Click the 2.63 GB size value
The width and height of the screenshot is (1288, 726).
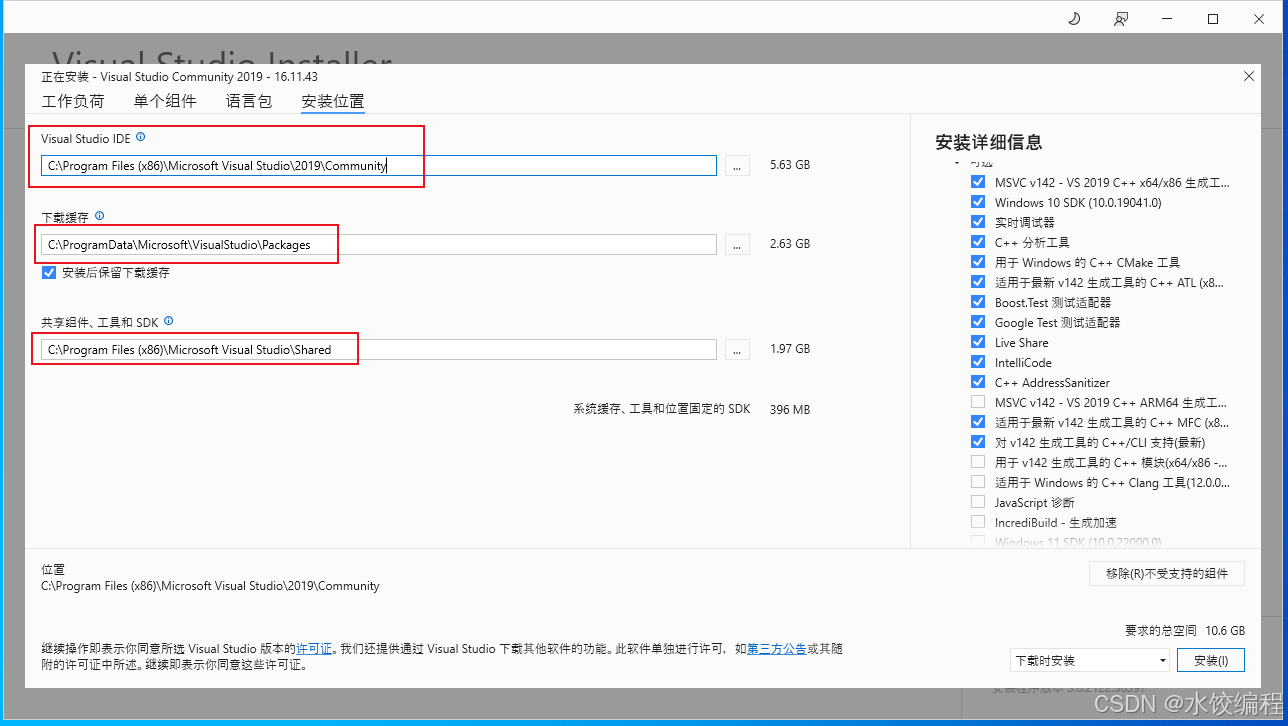pyautogui.click(x=790, y=244)
